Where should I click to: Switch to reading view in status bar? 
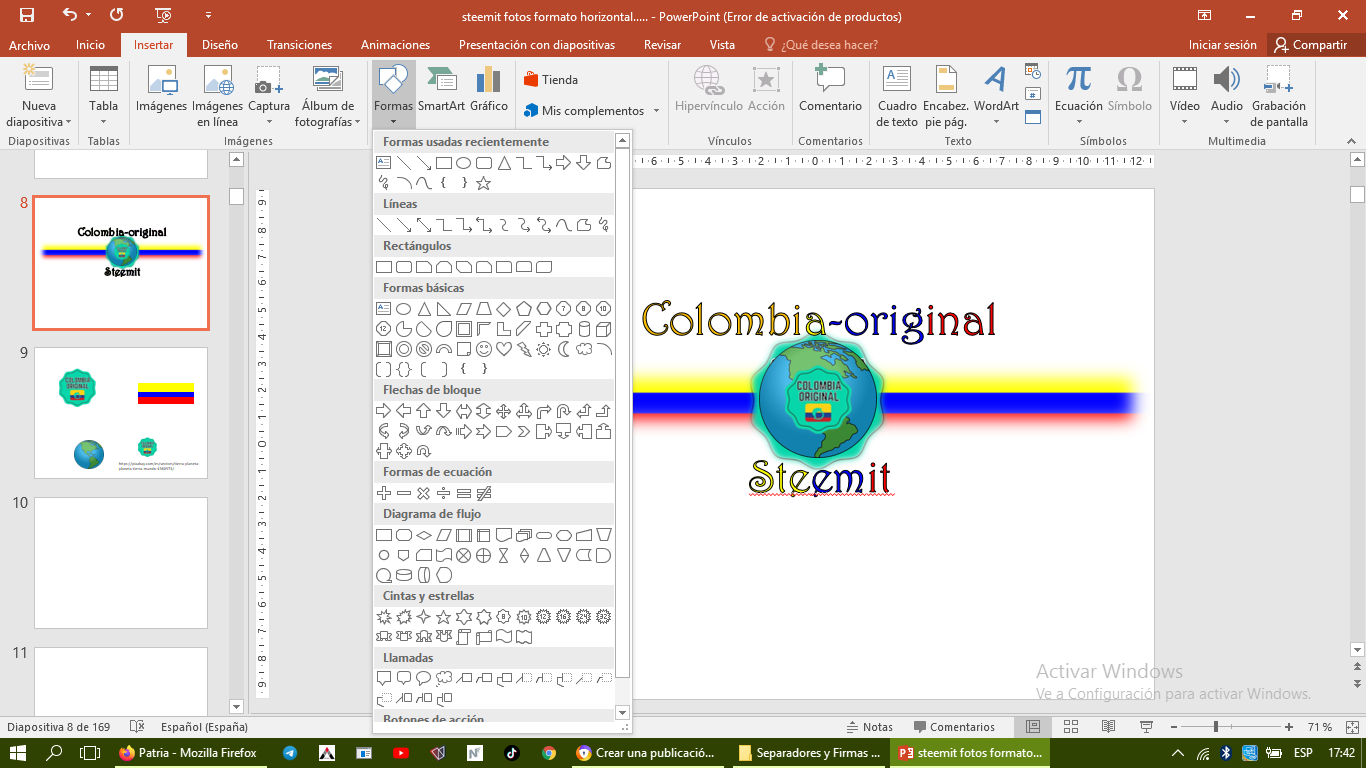(x=1109, y=727)
